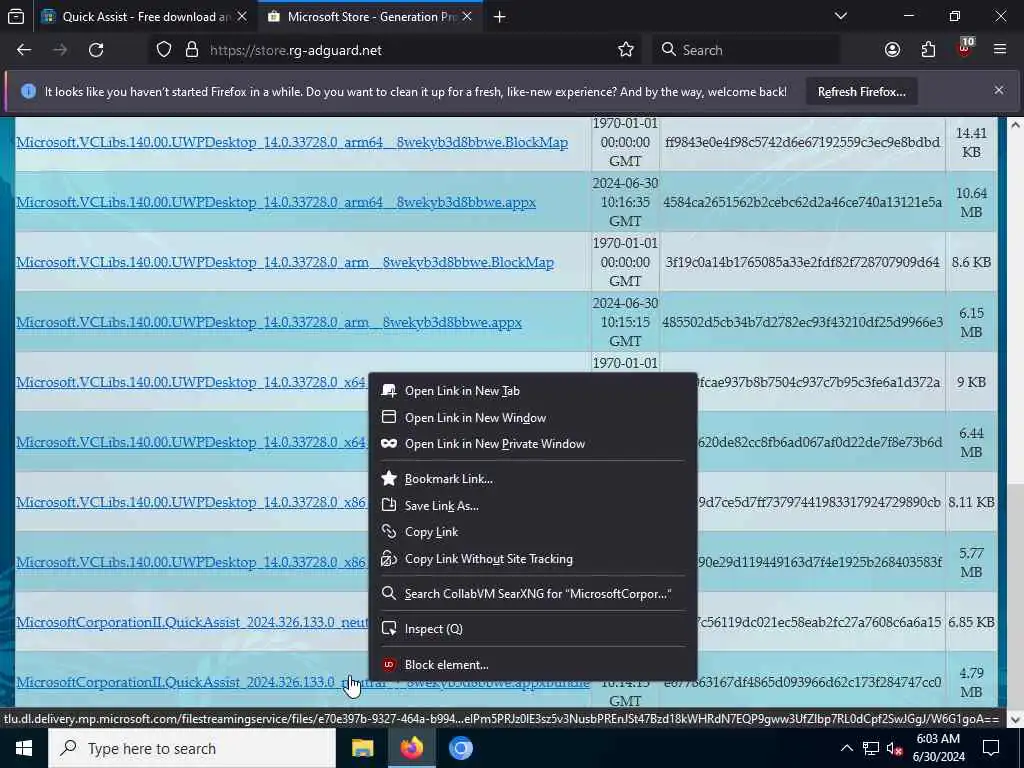Click scrollbar down arrow
The height and width of the screenshot is (768, 1024).
coord(1015,719)
